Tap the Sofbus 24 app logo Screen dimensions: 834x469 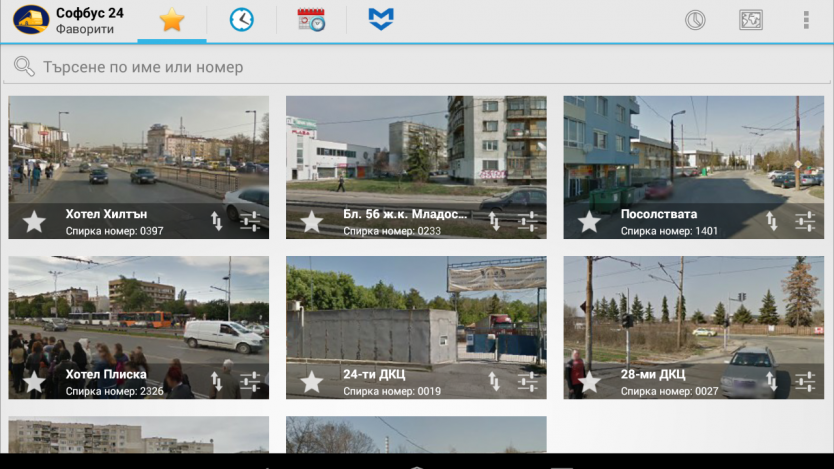pos(31,20)
